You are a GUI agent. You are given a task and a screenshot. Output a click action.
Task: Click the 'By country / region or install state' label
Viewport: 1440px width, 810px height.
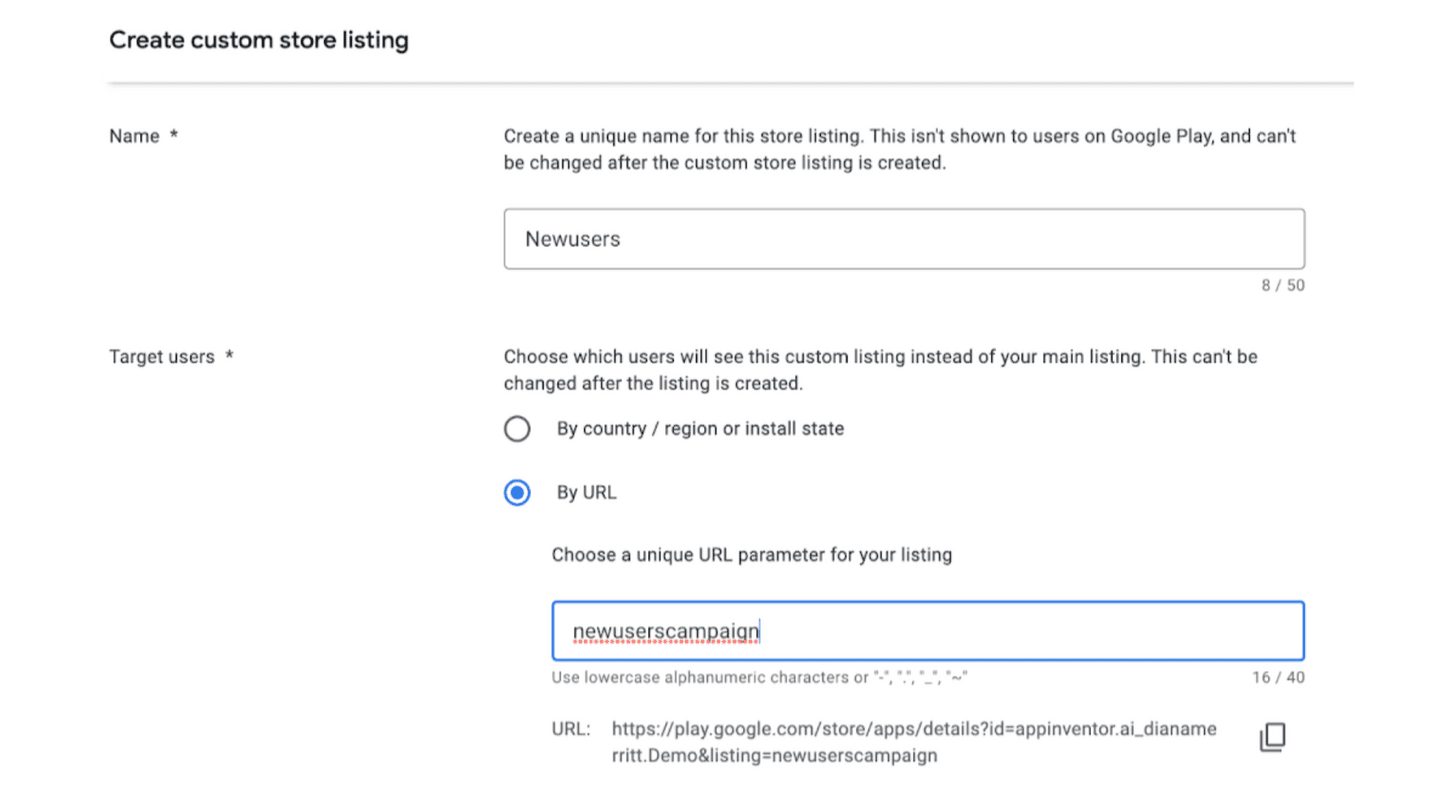coord(700,429)
